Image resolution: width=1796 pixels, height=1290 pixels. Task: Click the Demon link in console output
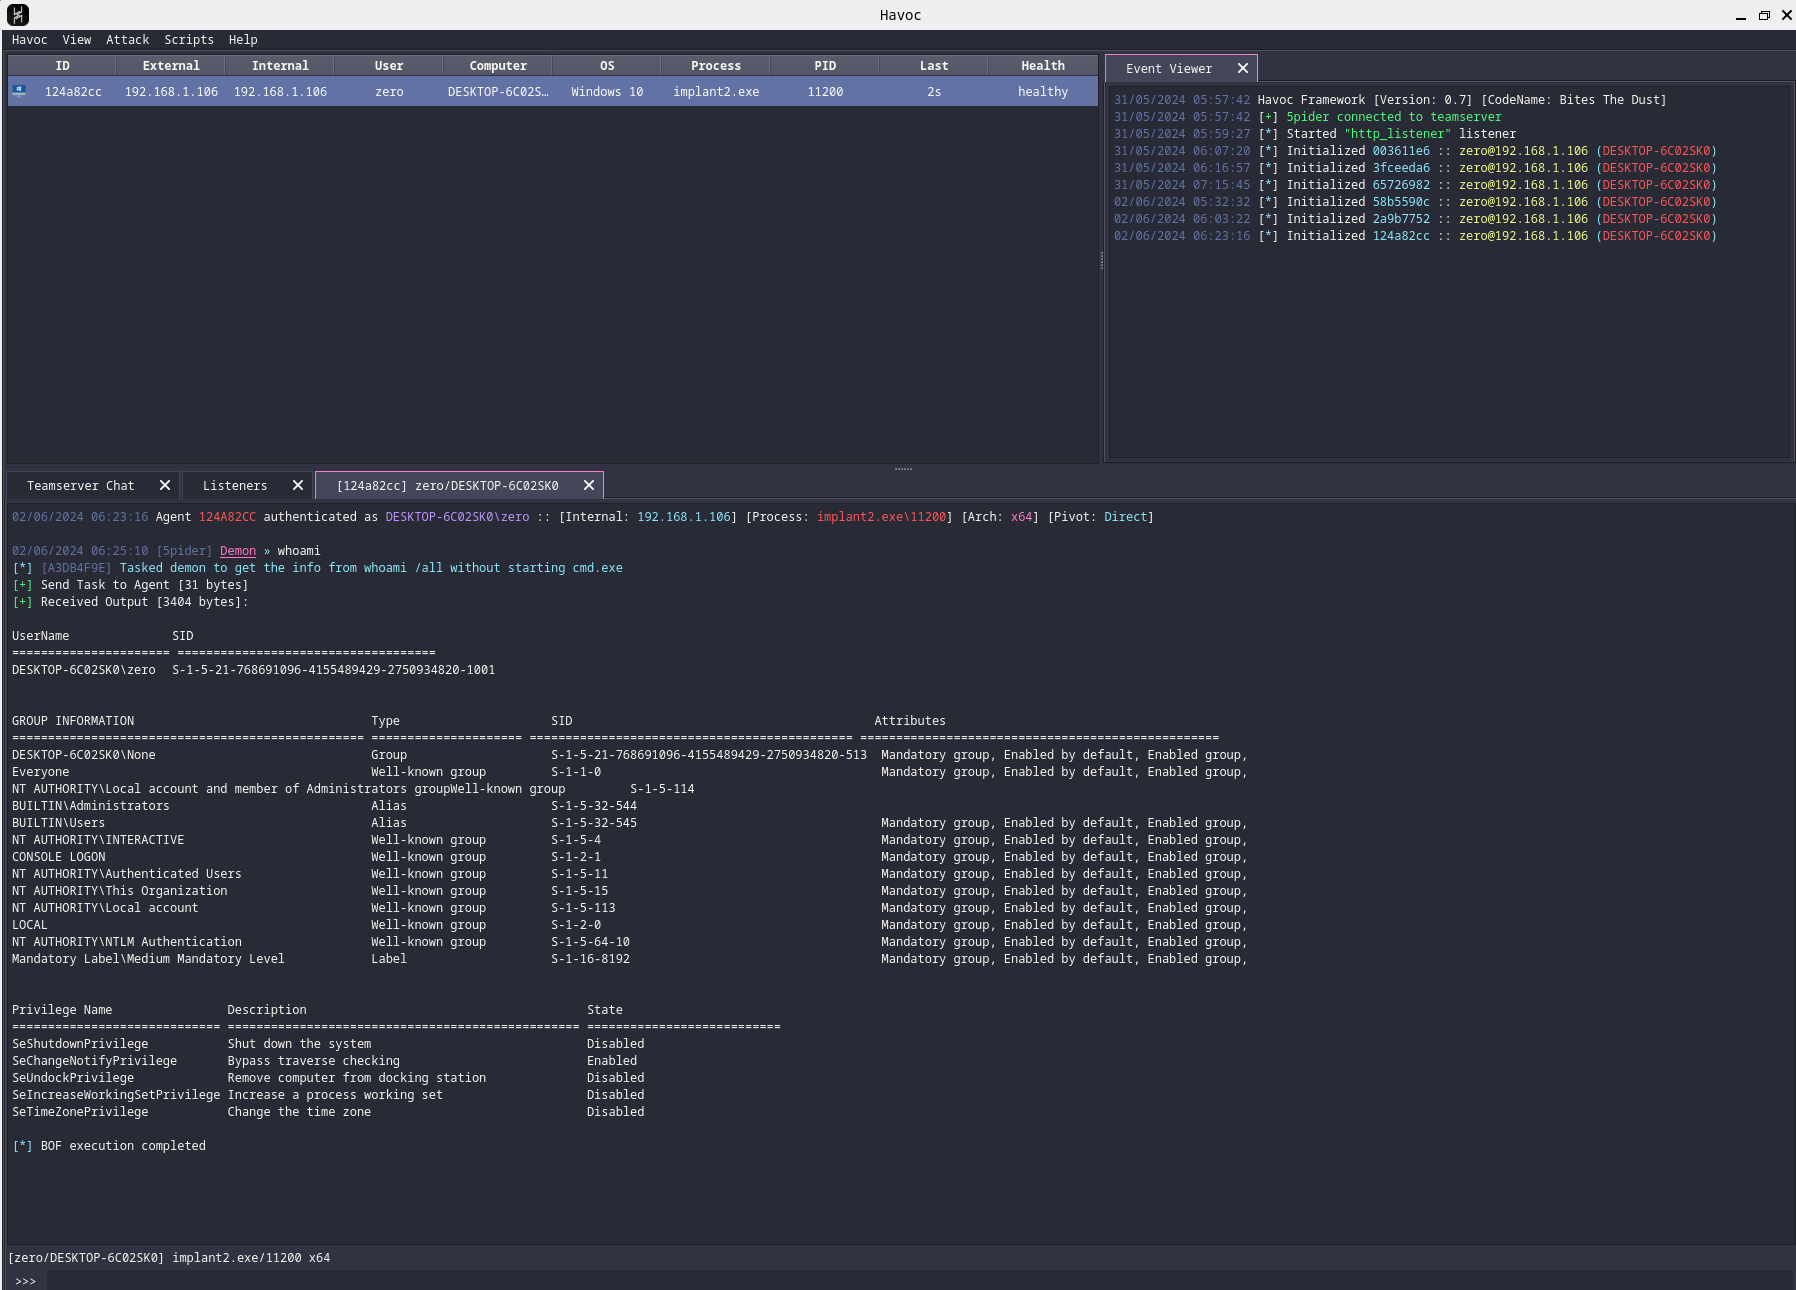[238, 551]
